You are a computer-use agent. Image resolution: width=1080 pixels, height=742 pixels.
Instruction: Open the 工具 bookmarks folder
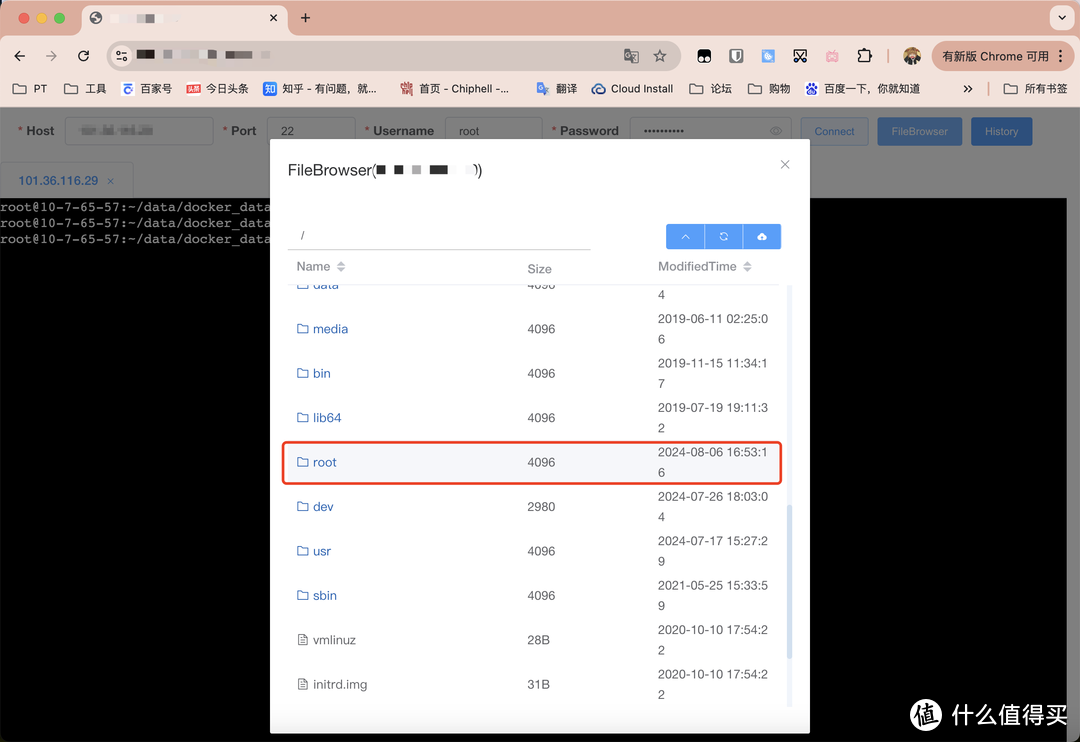coord(85,89)
